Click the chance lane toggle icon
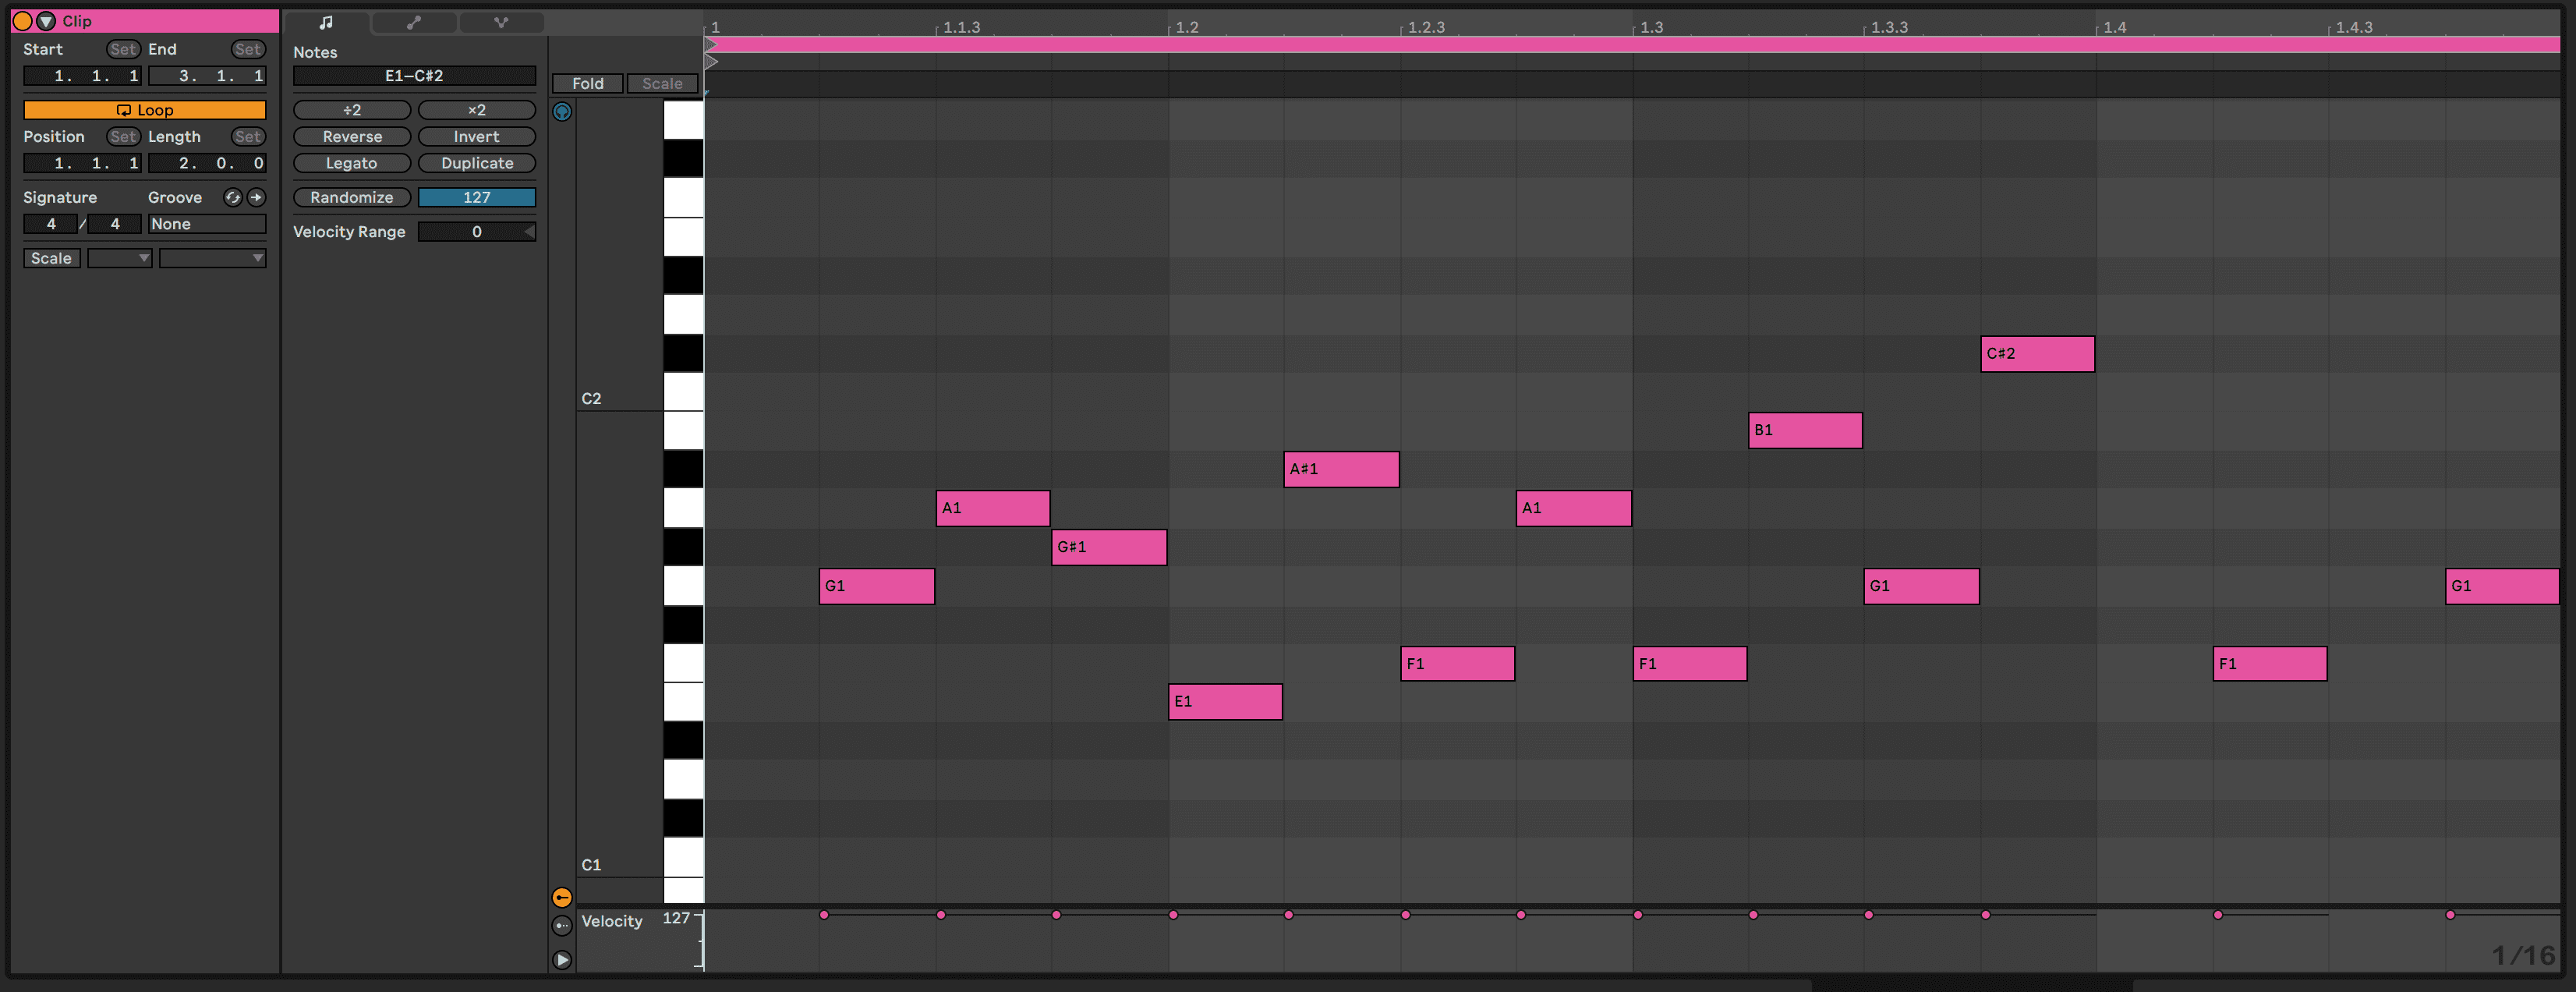The width and height of the screenshot is (2576, 992). (562, 926)
